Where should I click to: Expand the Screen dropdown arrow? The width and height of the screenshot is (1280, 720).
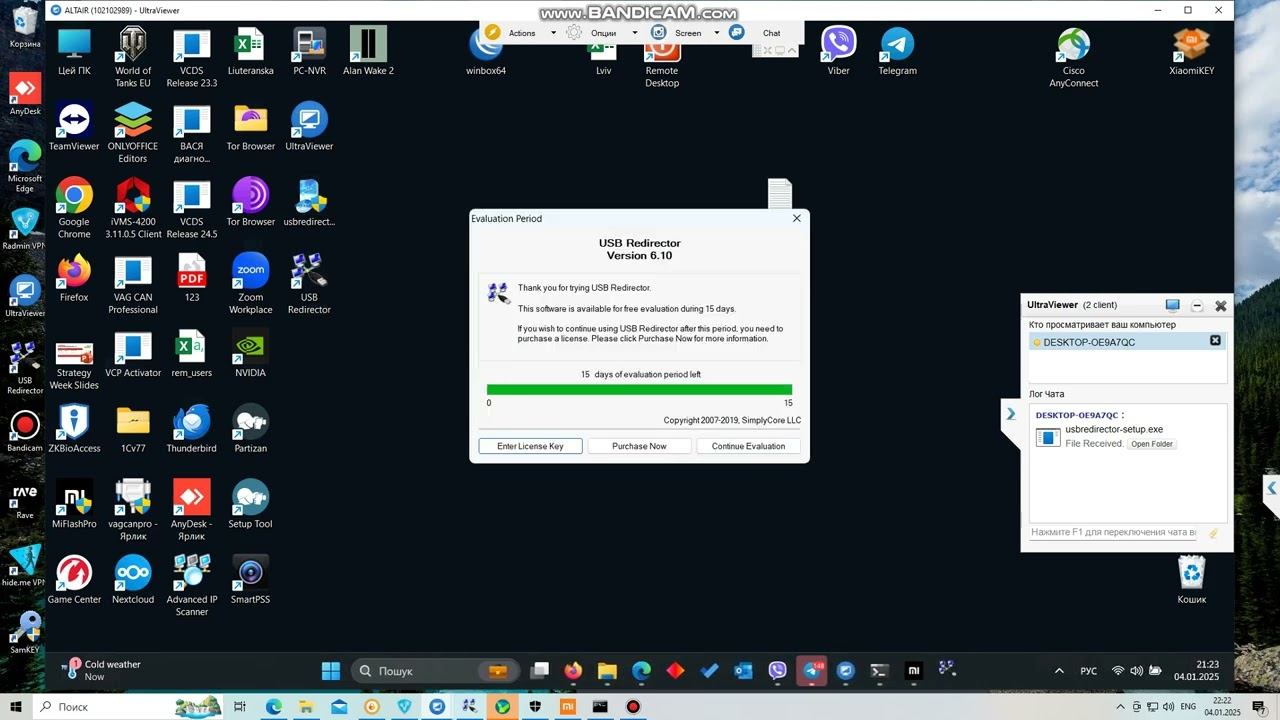[x=716, y=33]
